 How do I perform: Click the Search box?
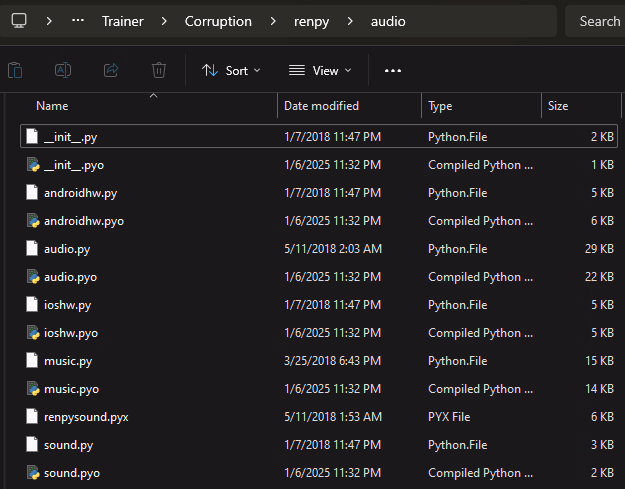click(596, 21)
